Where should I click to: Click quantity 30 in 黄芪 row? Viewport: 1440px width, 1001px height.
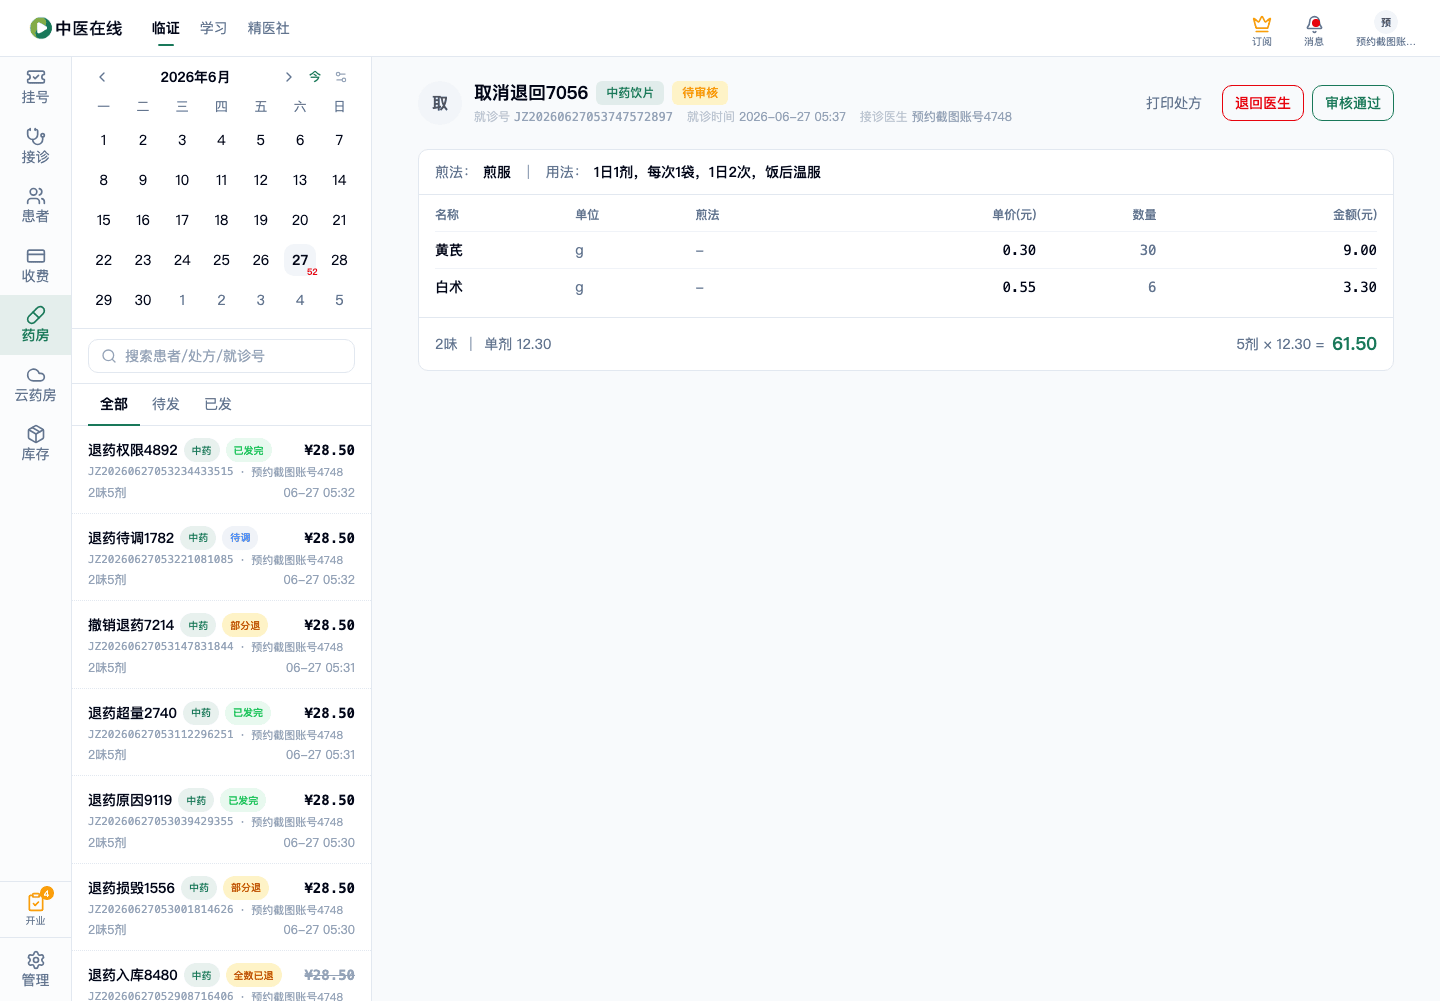coord(1148,250)
